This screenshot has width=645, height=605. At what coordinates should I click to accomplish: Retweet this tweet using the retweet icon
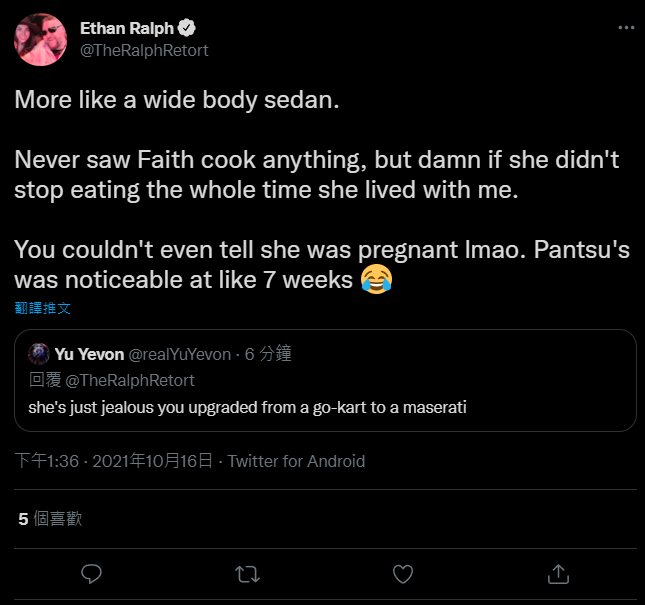click(247, 574)
